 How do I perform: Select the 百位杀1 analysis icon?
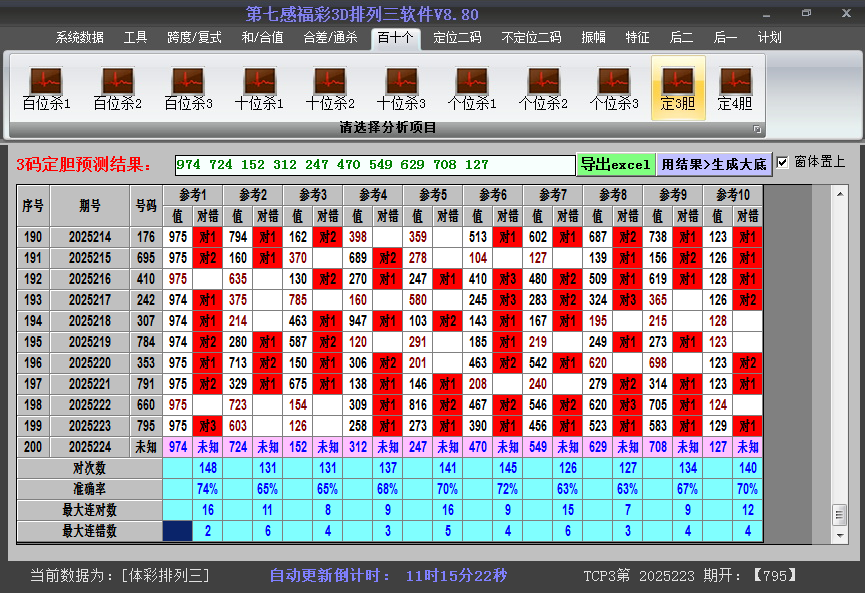coord(46,88)
